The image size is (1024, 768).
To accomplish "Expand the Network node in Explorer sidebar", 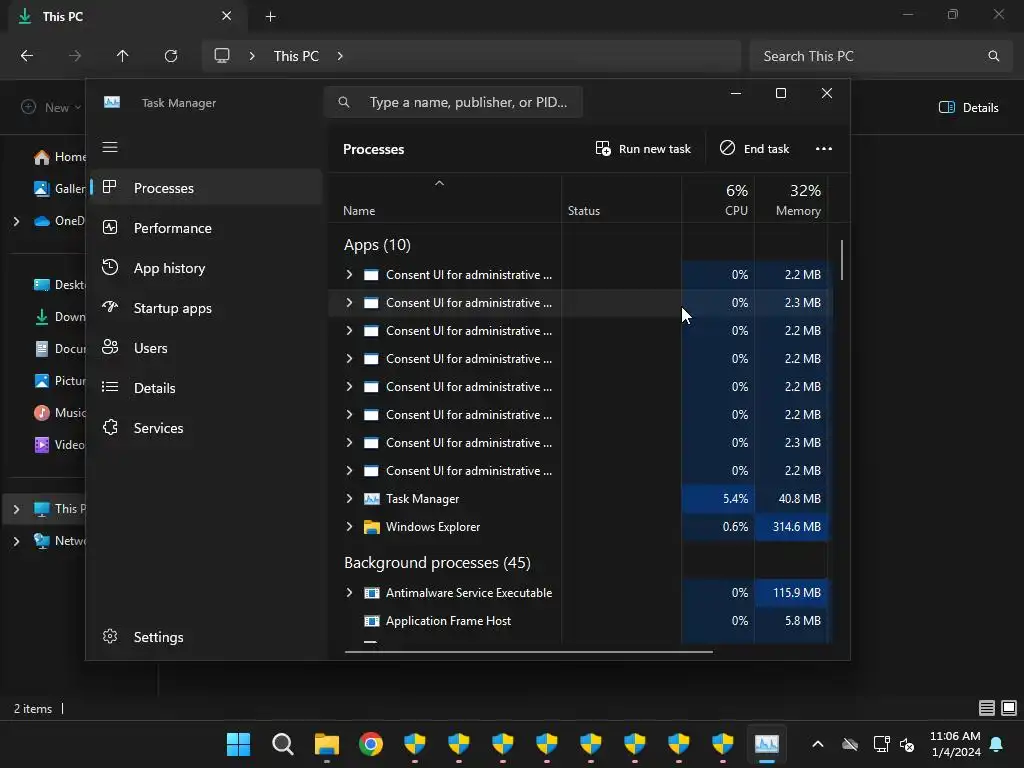I will click(16, 541).
